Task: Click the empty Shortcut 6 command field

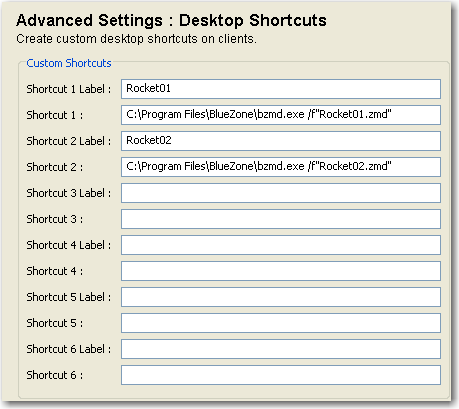Action: pos(281,375)
